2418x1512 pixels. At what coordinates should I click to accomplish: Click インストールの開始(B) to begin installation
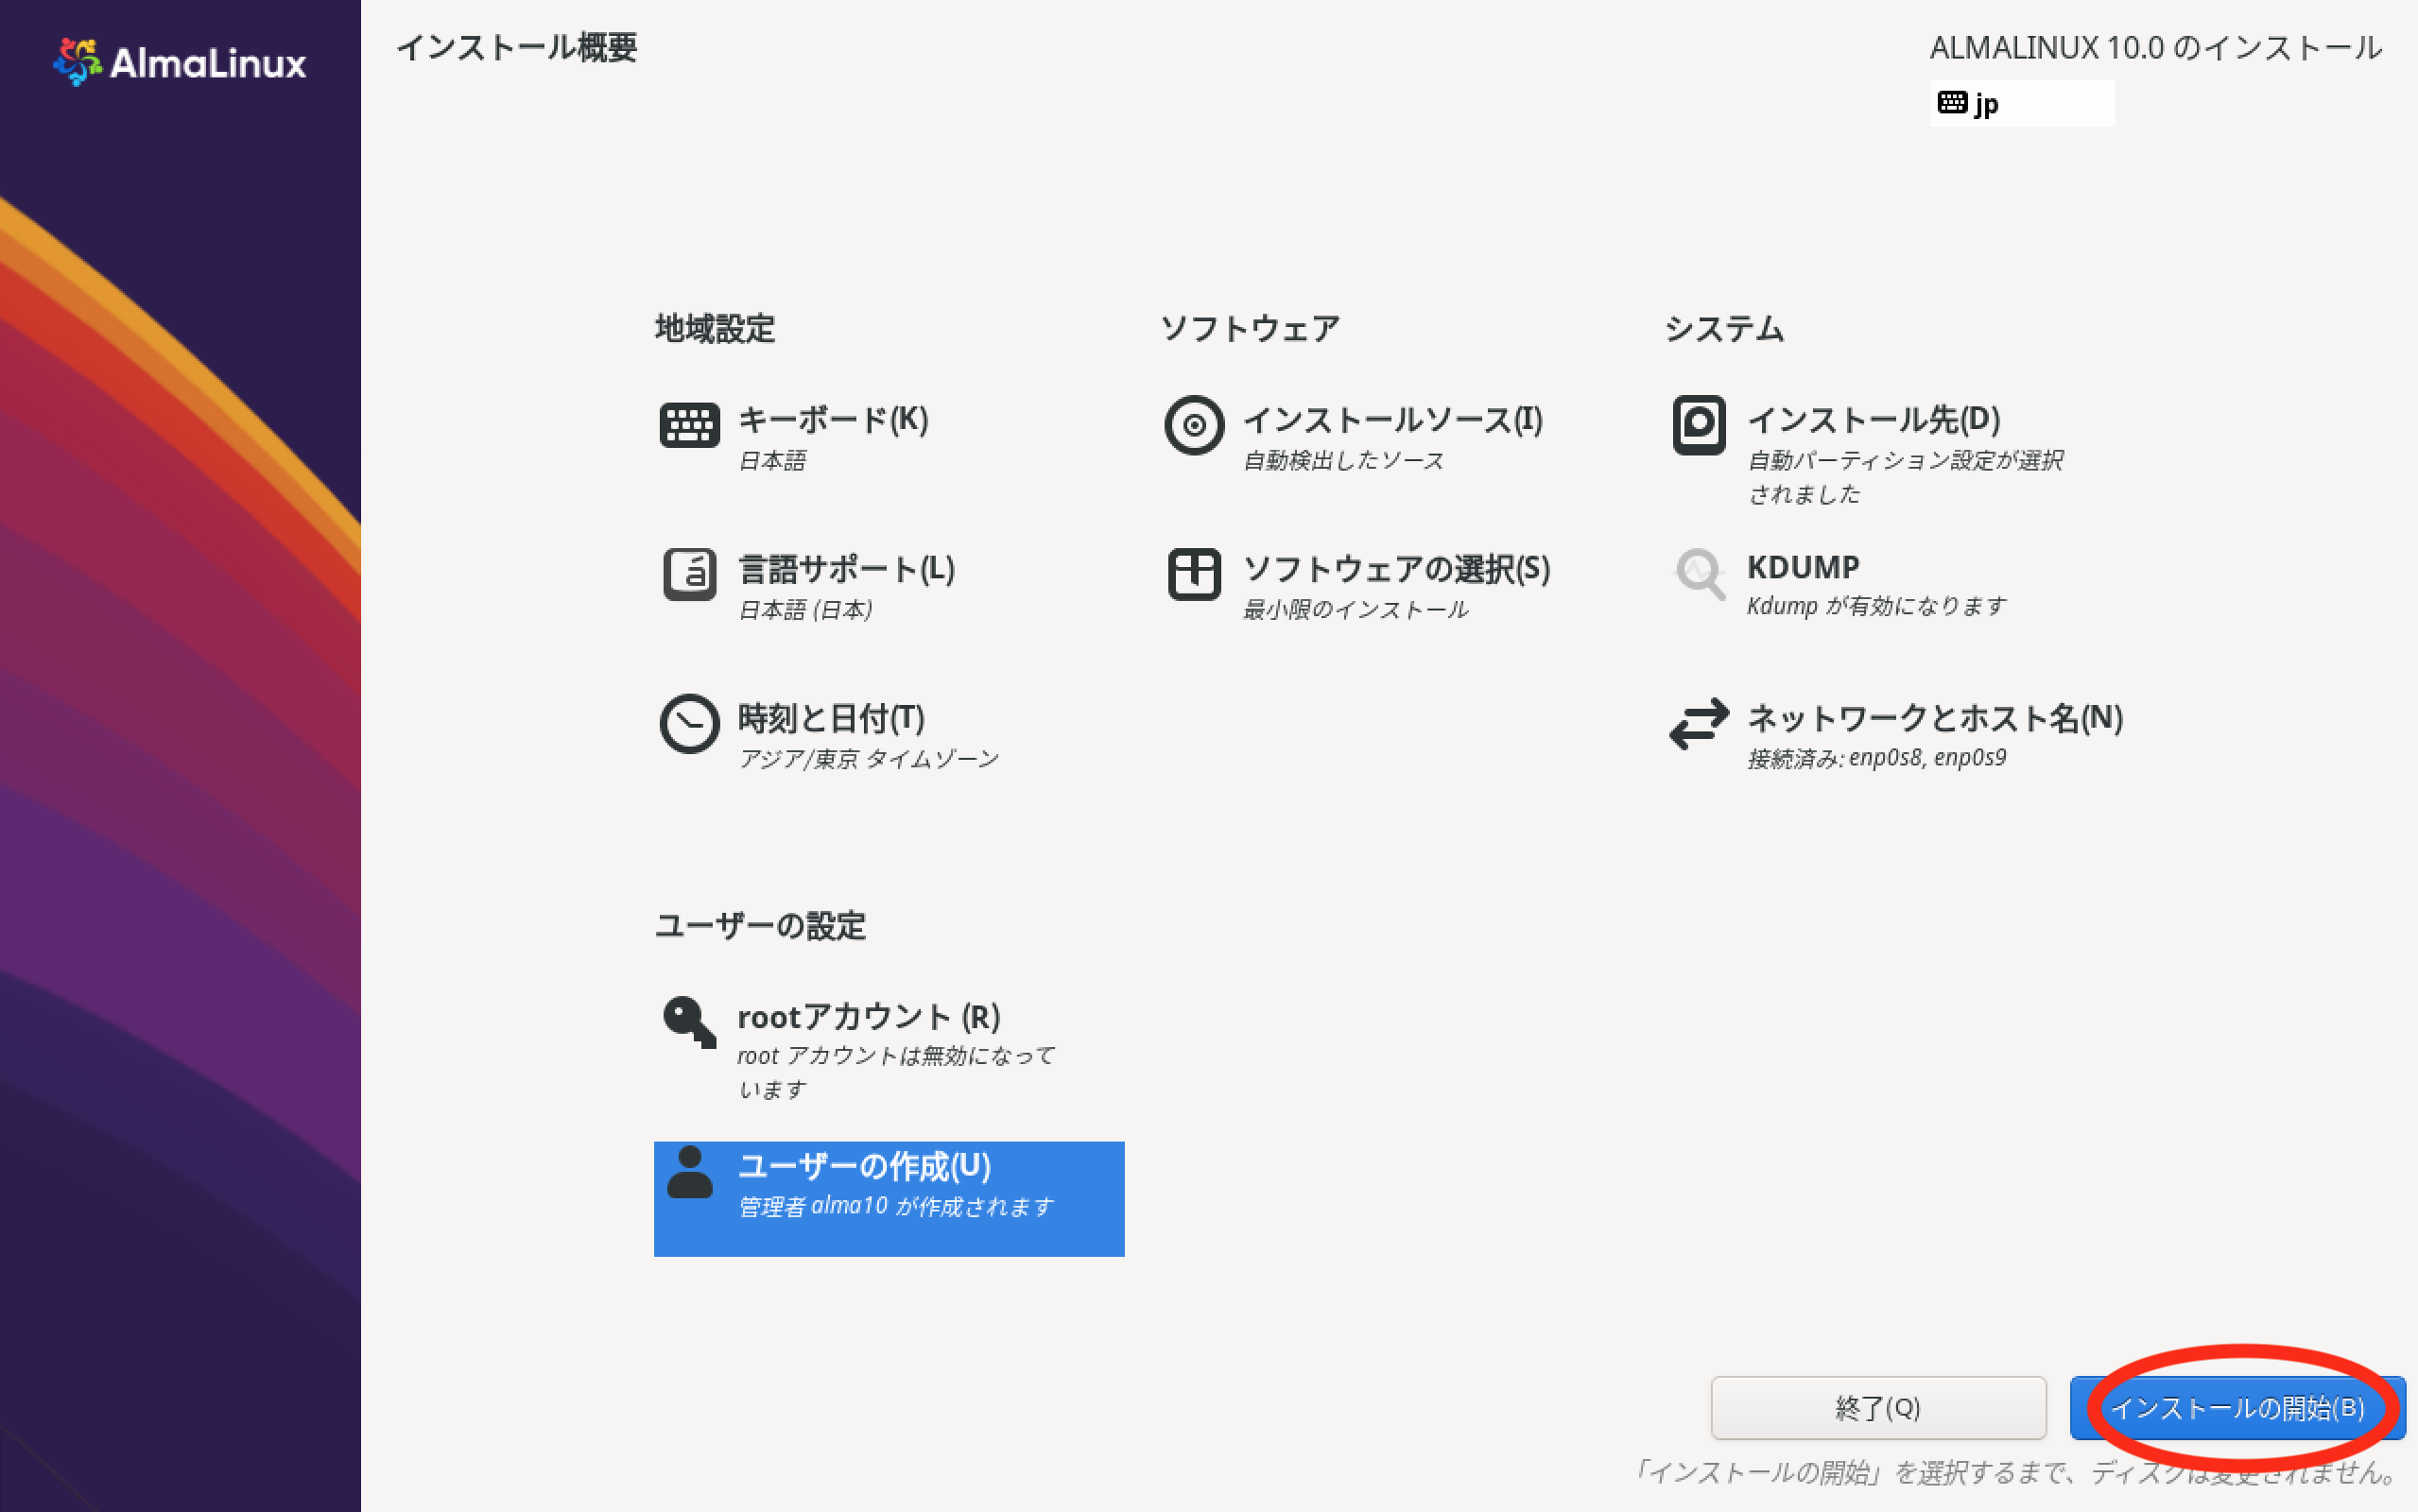pos(2237,1408)
